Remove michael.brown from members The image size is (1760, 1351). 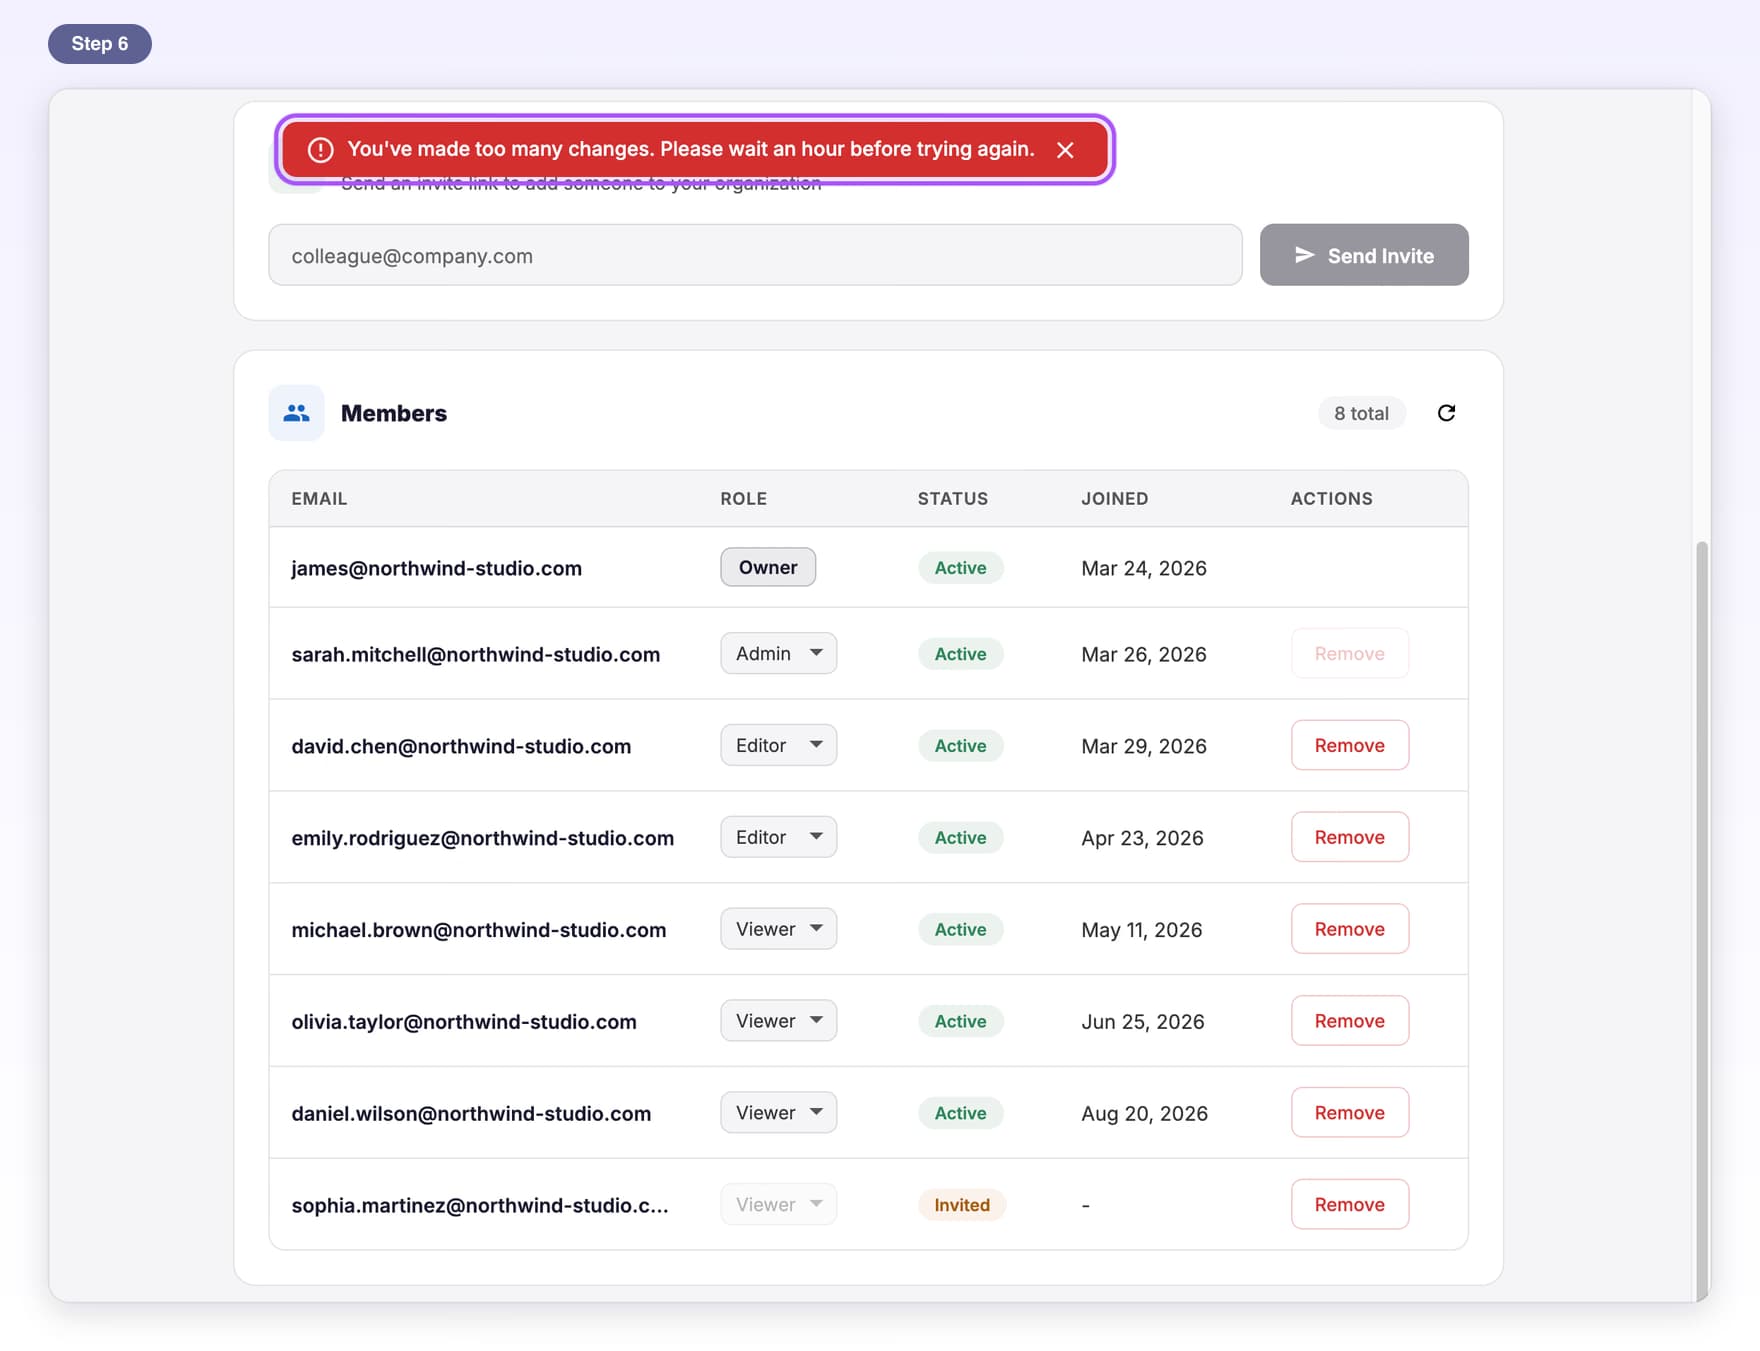tap(1350, 929)
